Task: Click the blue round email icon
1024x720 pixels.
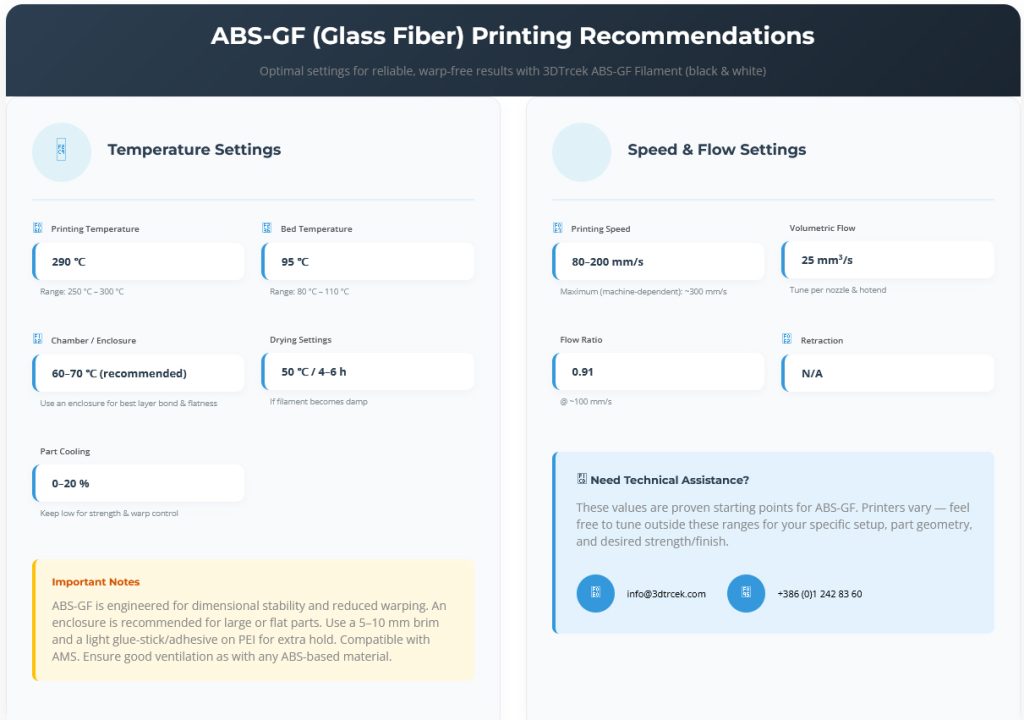Action: click(595, 593)
